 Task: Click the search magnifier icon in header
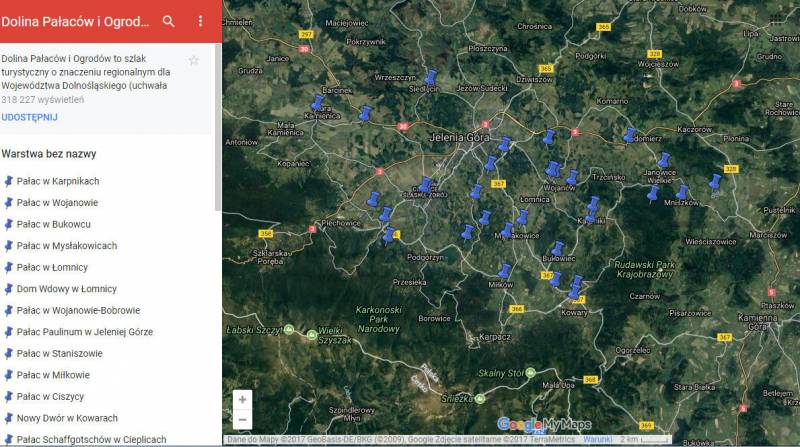pyautogui.click(x=168, y=21)
